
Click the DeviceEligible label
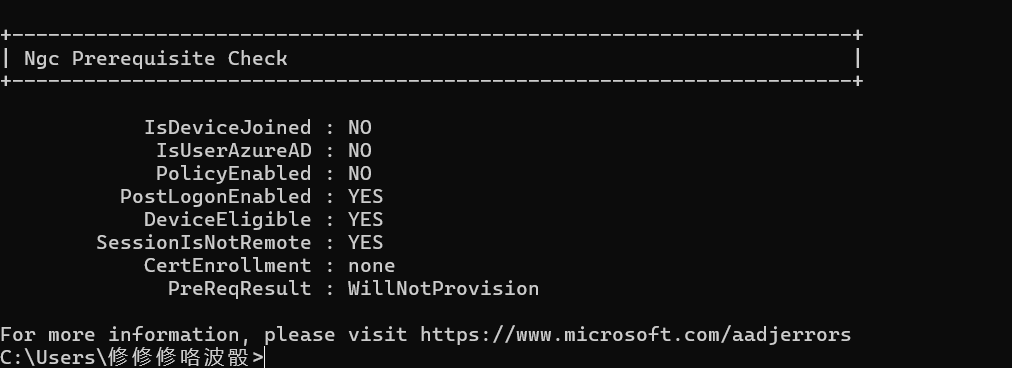227,220
